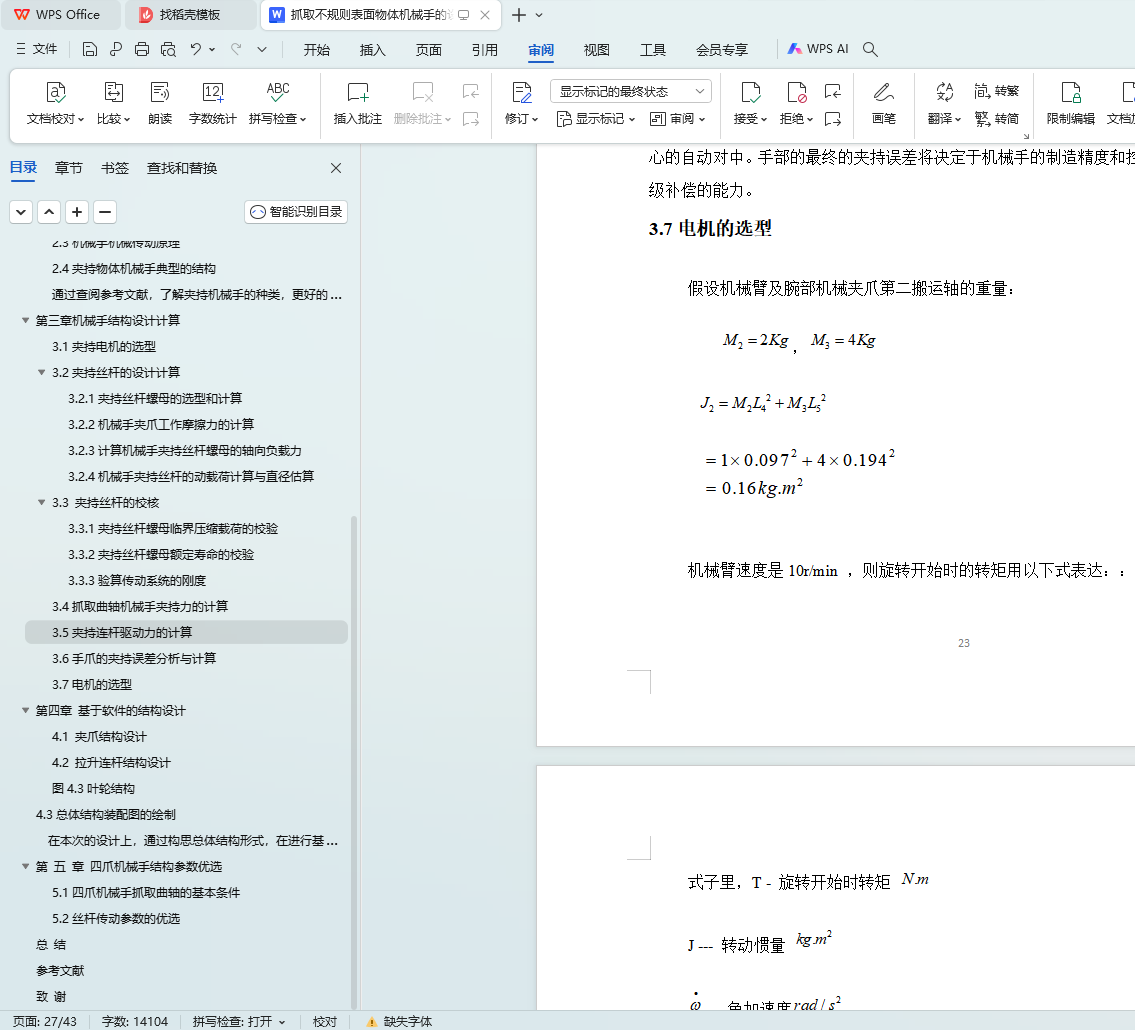
Task: Open WPS AI assistant
Action: tap(818, 49)
